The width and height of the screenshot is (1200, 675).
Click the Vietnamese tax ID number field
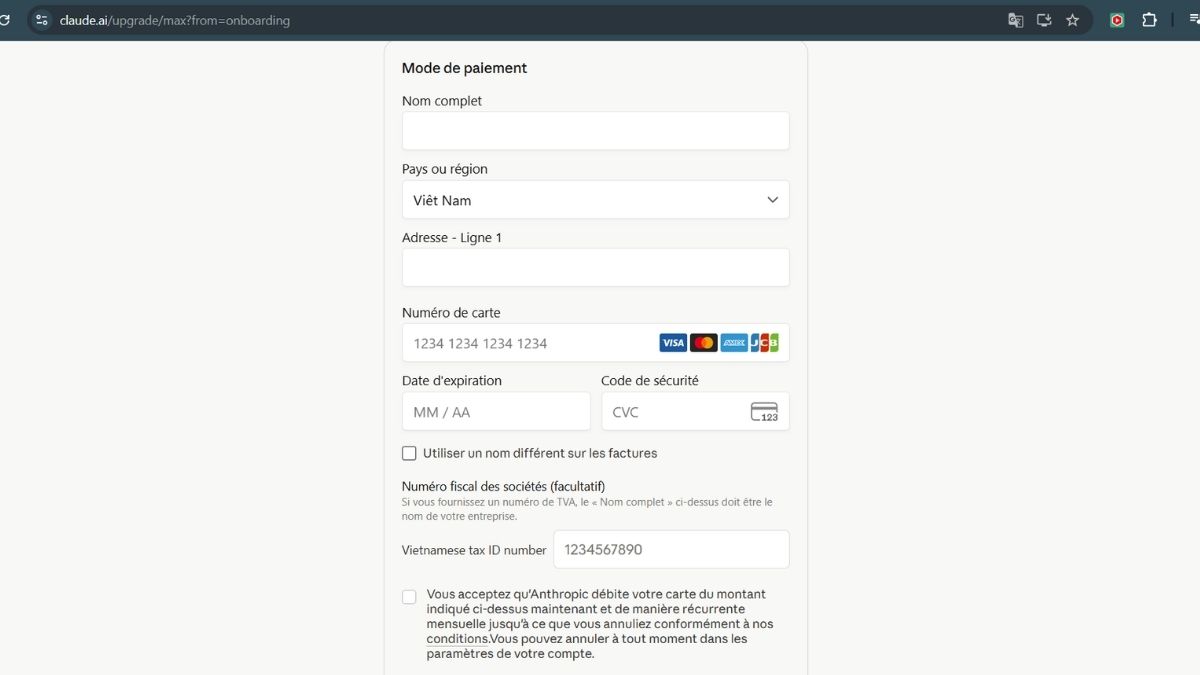click(671, 550)
